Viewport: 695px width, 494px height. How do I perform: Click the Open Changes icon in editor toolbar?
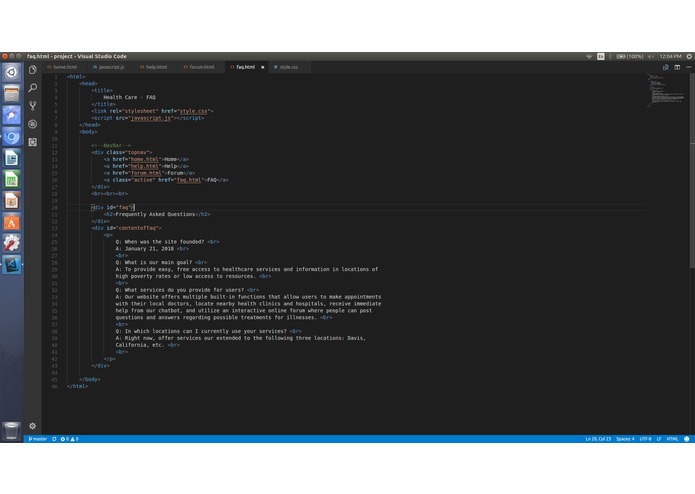click(x=665, y=67)
